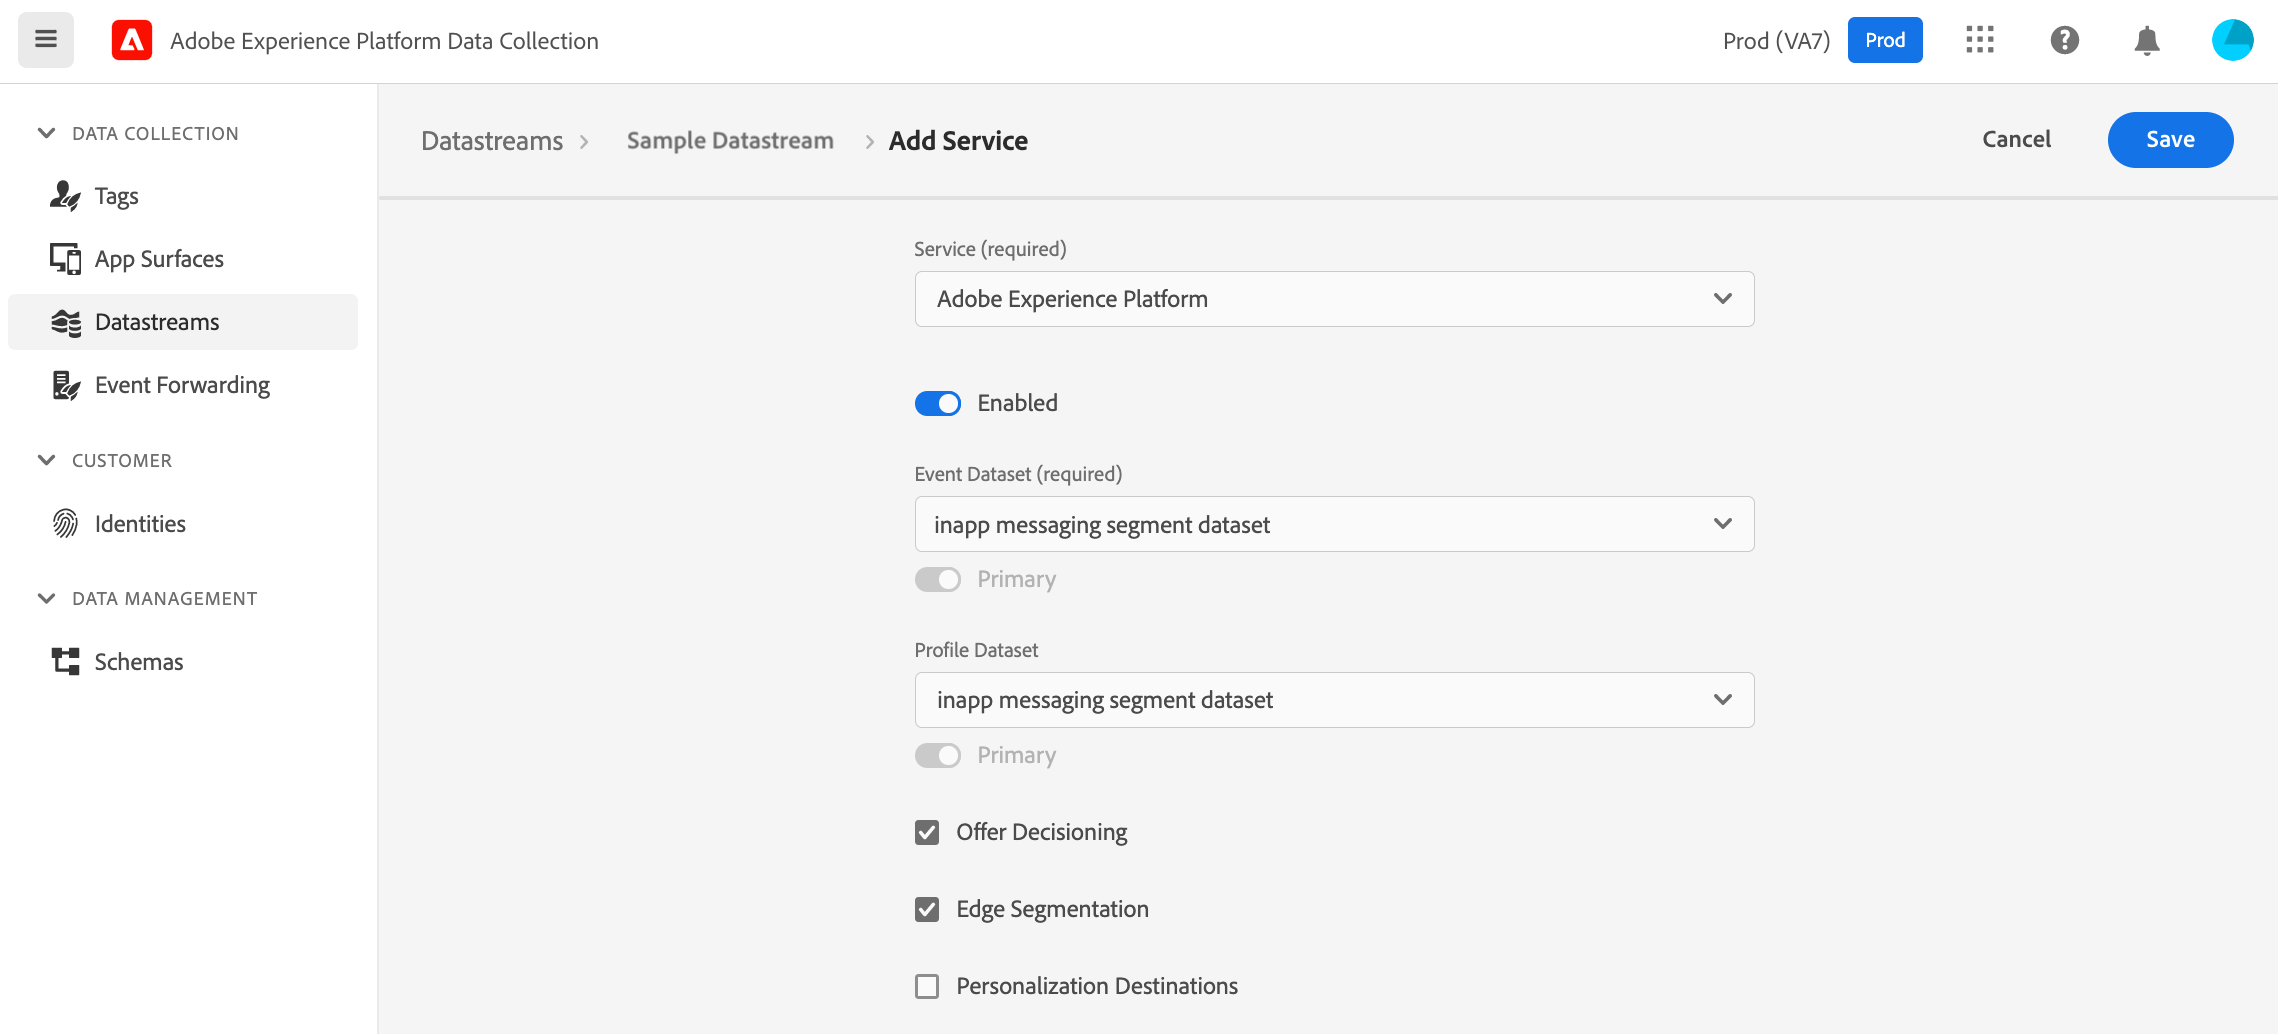The height and width of the screenshot is (1034, 2278).
Task: Open the Identities fingerprint icon
Action: tap(65, 523)
